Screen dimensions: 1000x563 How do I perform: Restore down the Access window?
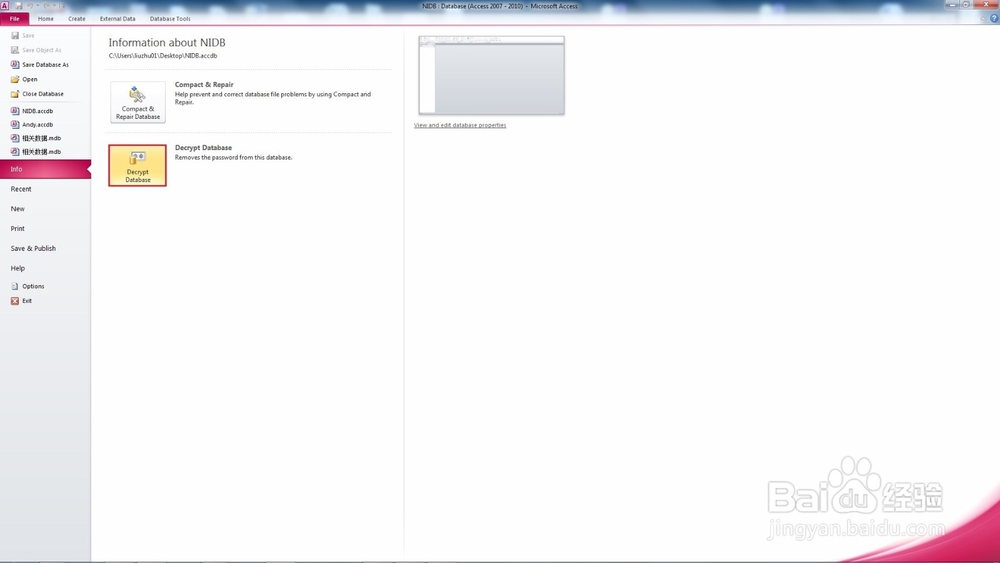[x=966, y=4]
